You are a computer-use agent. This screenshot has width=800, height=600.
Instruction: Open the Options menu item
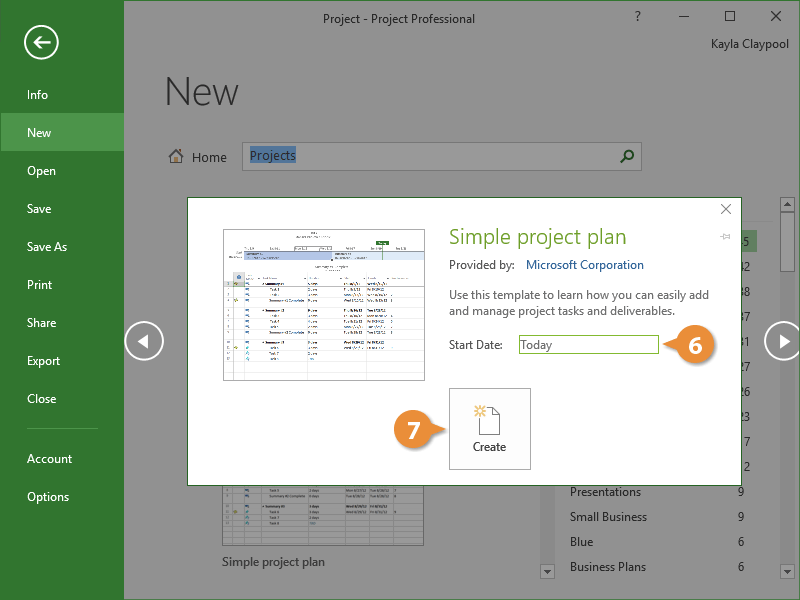pos(48,497)
